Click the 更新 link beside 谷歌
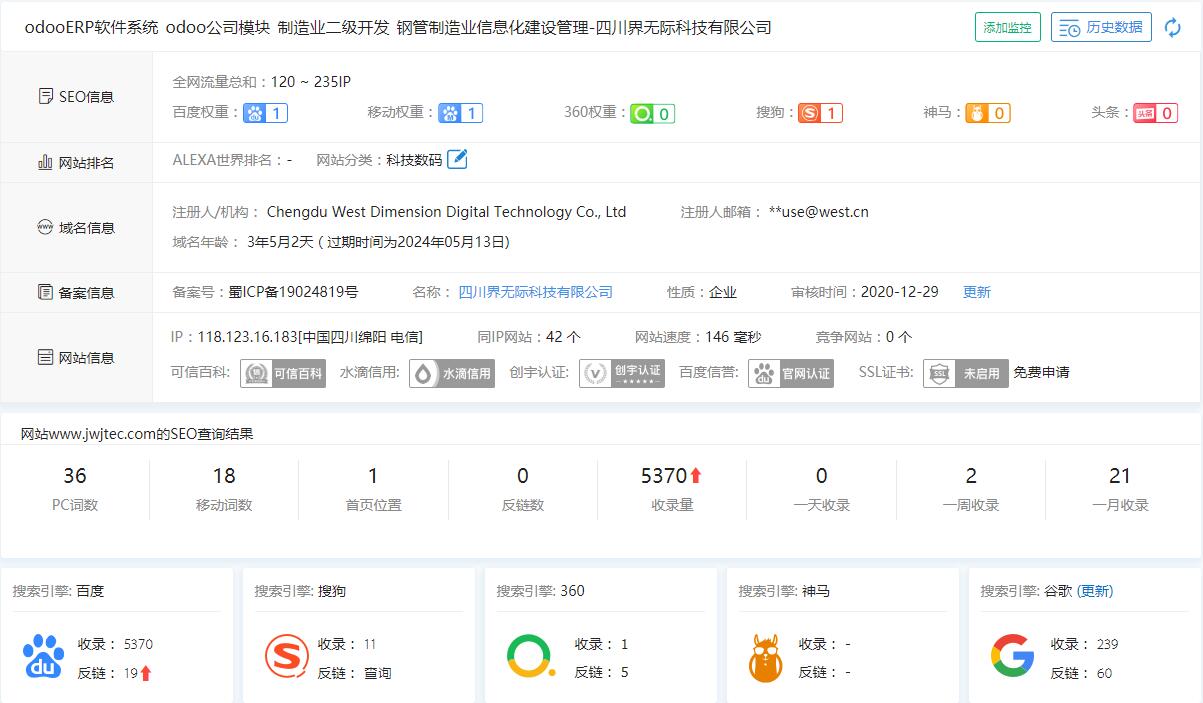The width and height of the screenshot is (1203, 703). pyautogui.click(x=1094, y=591)
